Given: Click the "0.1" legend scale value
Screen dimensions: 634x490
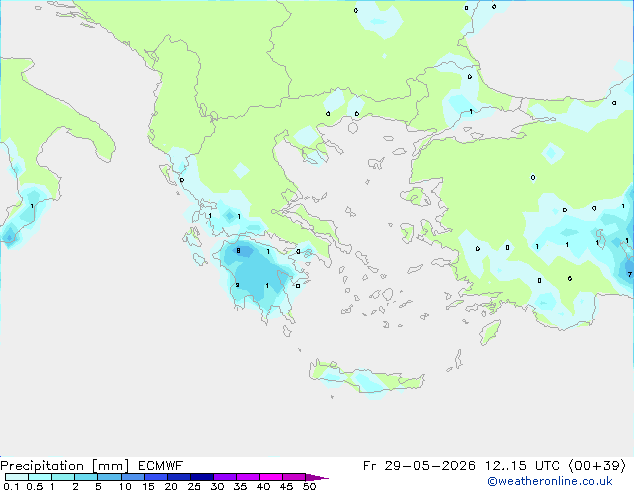Looking at the screenshot, I should pyautogui.click(x=11, y=486).
